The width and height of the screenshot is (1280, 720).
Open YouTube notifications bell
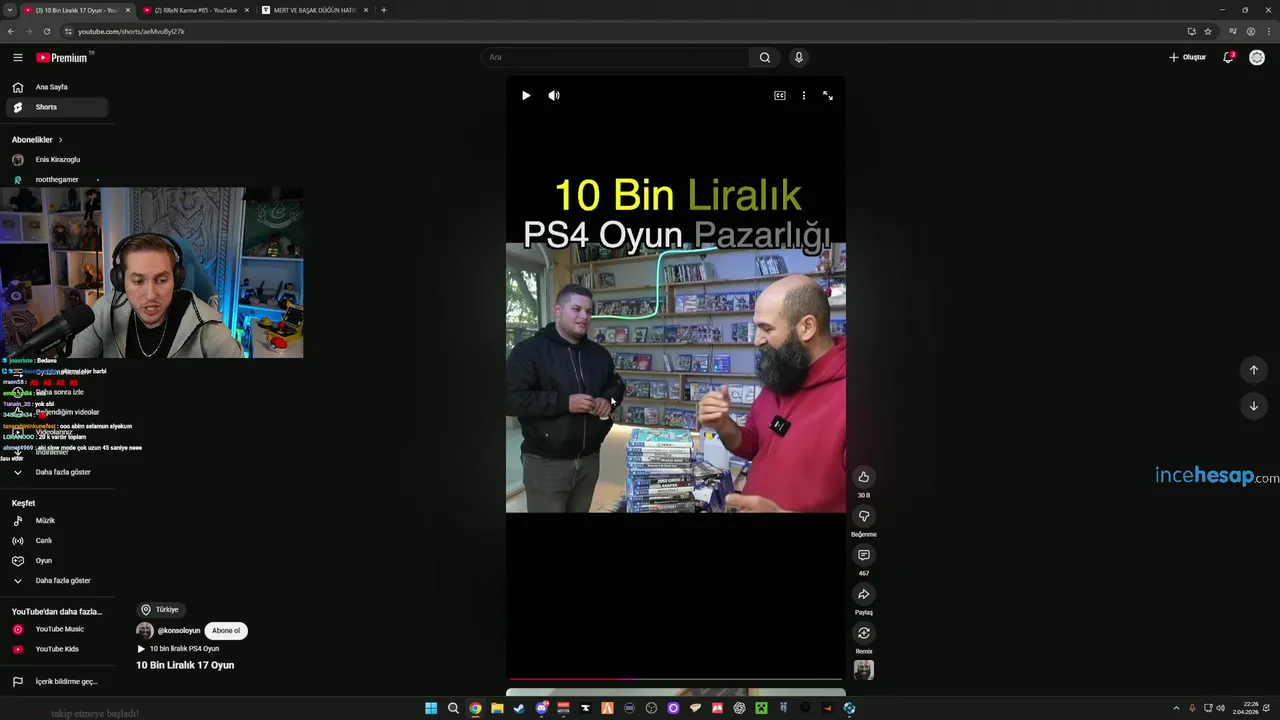[x=1229, y=58]
